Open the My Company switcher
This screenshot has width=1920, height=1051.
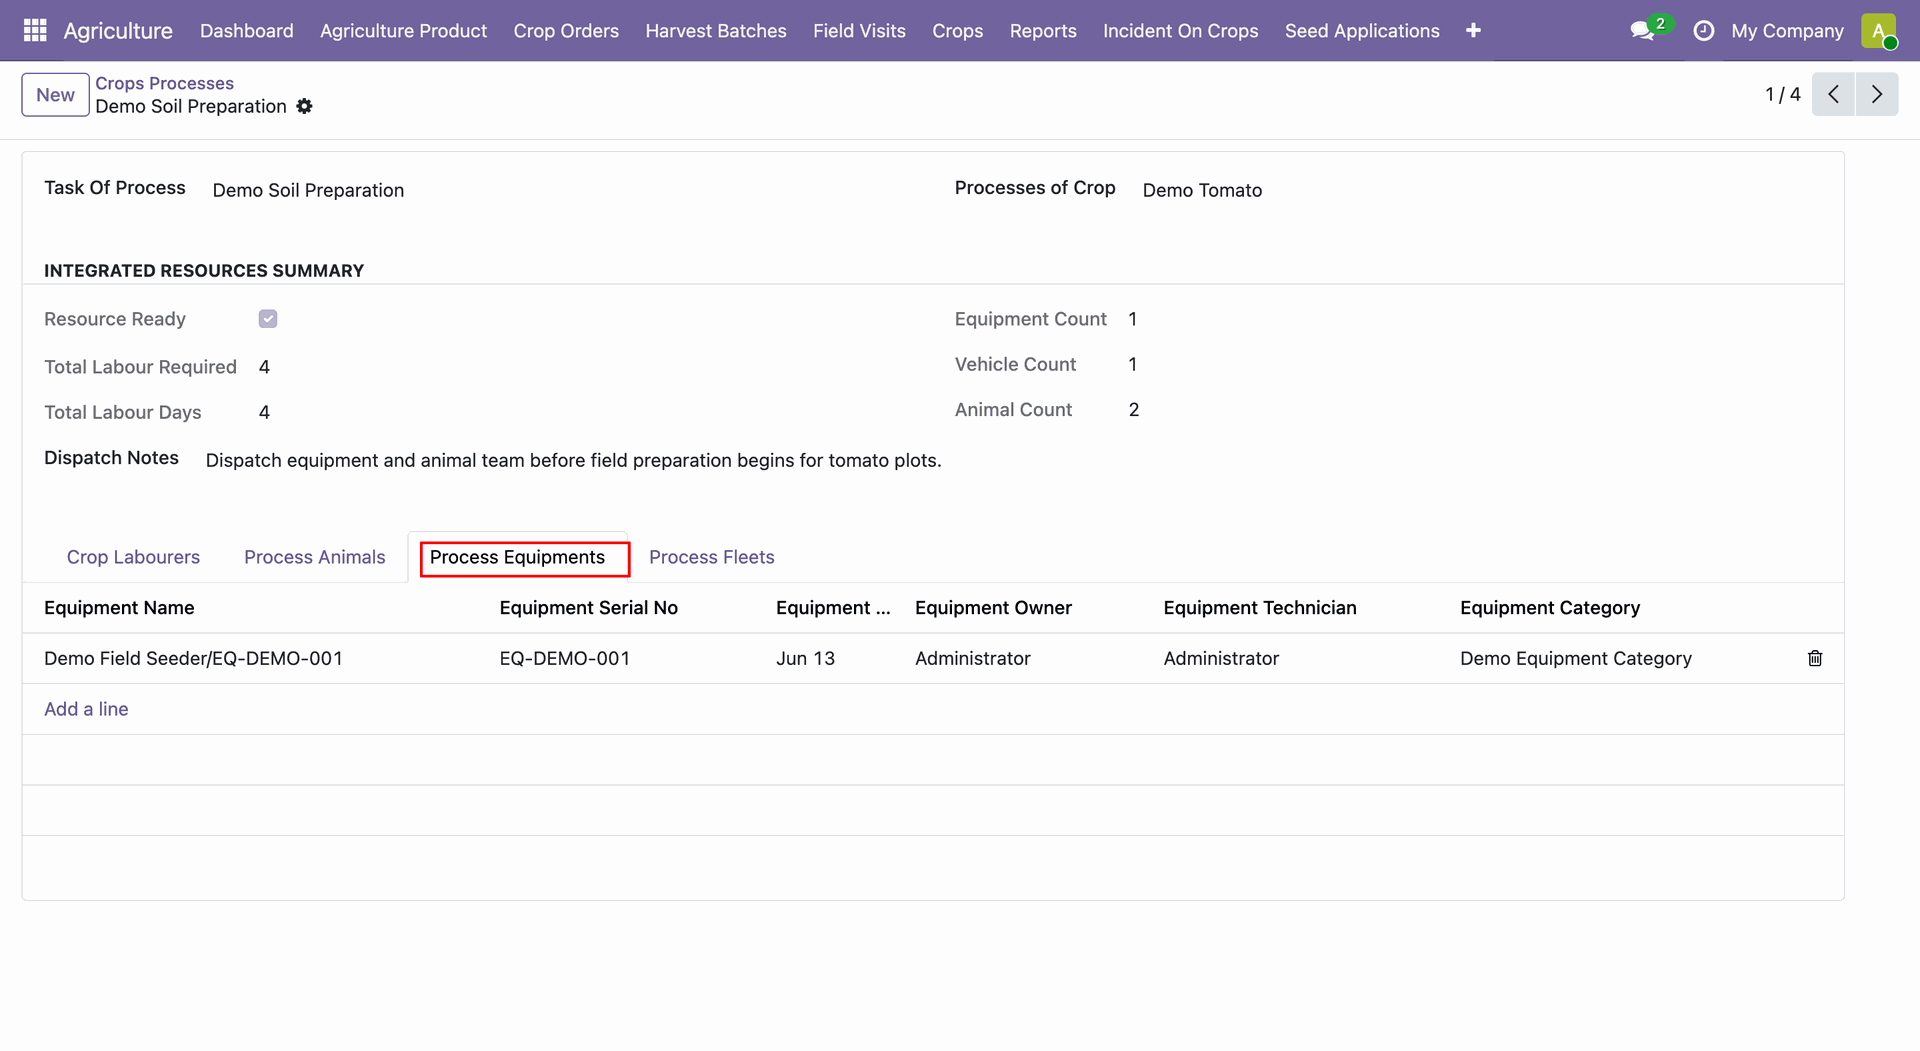click(x=1787, y=31)
